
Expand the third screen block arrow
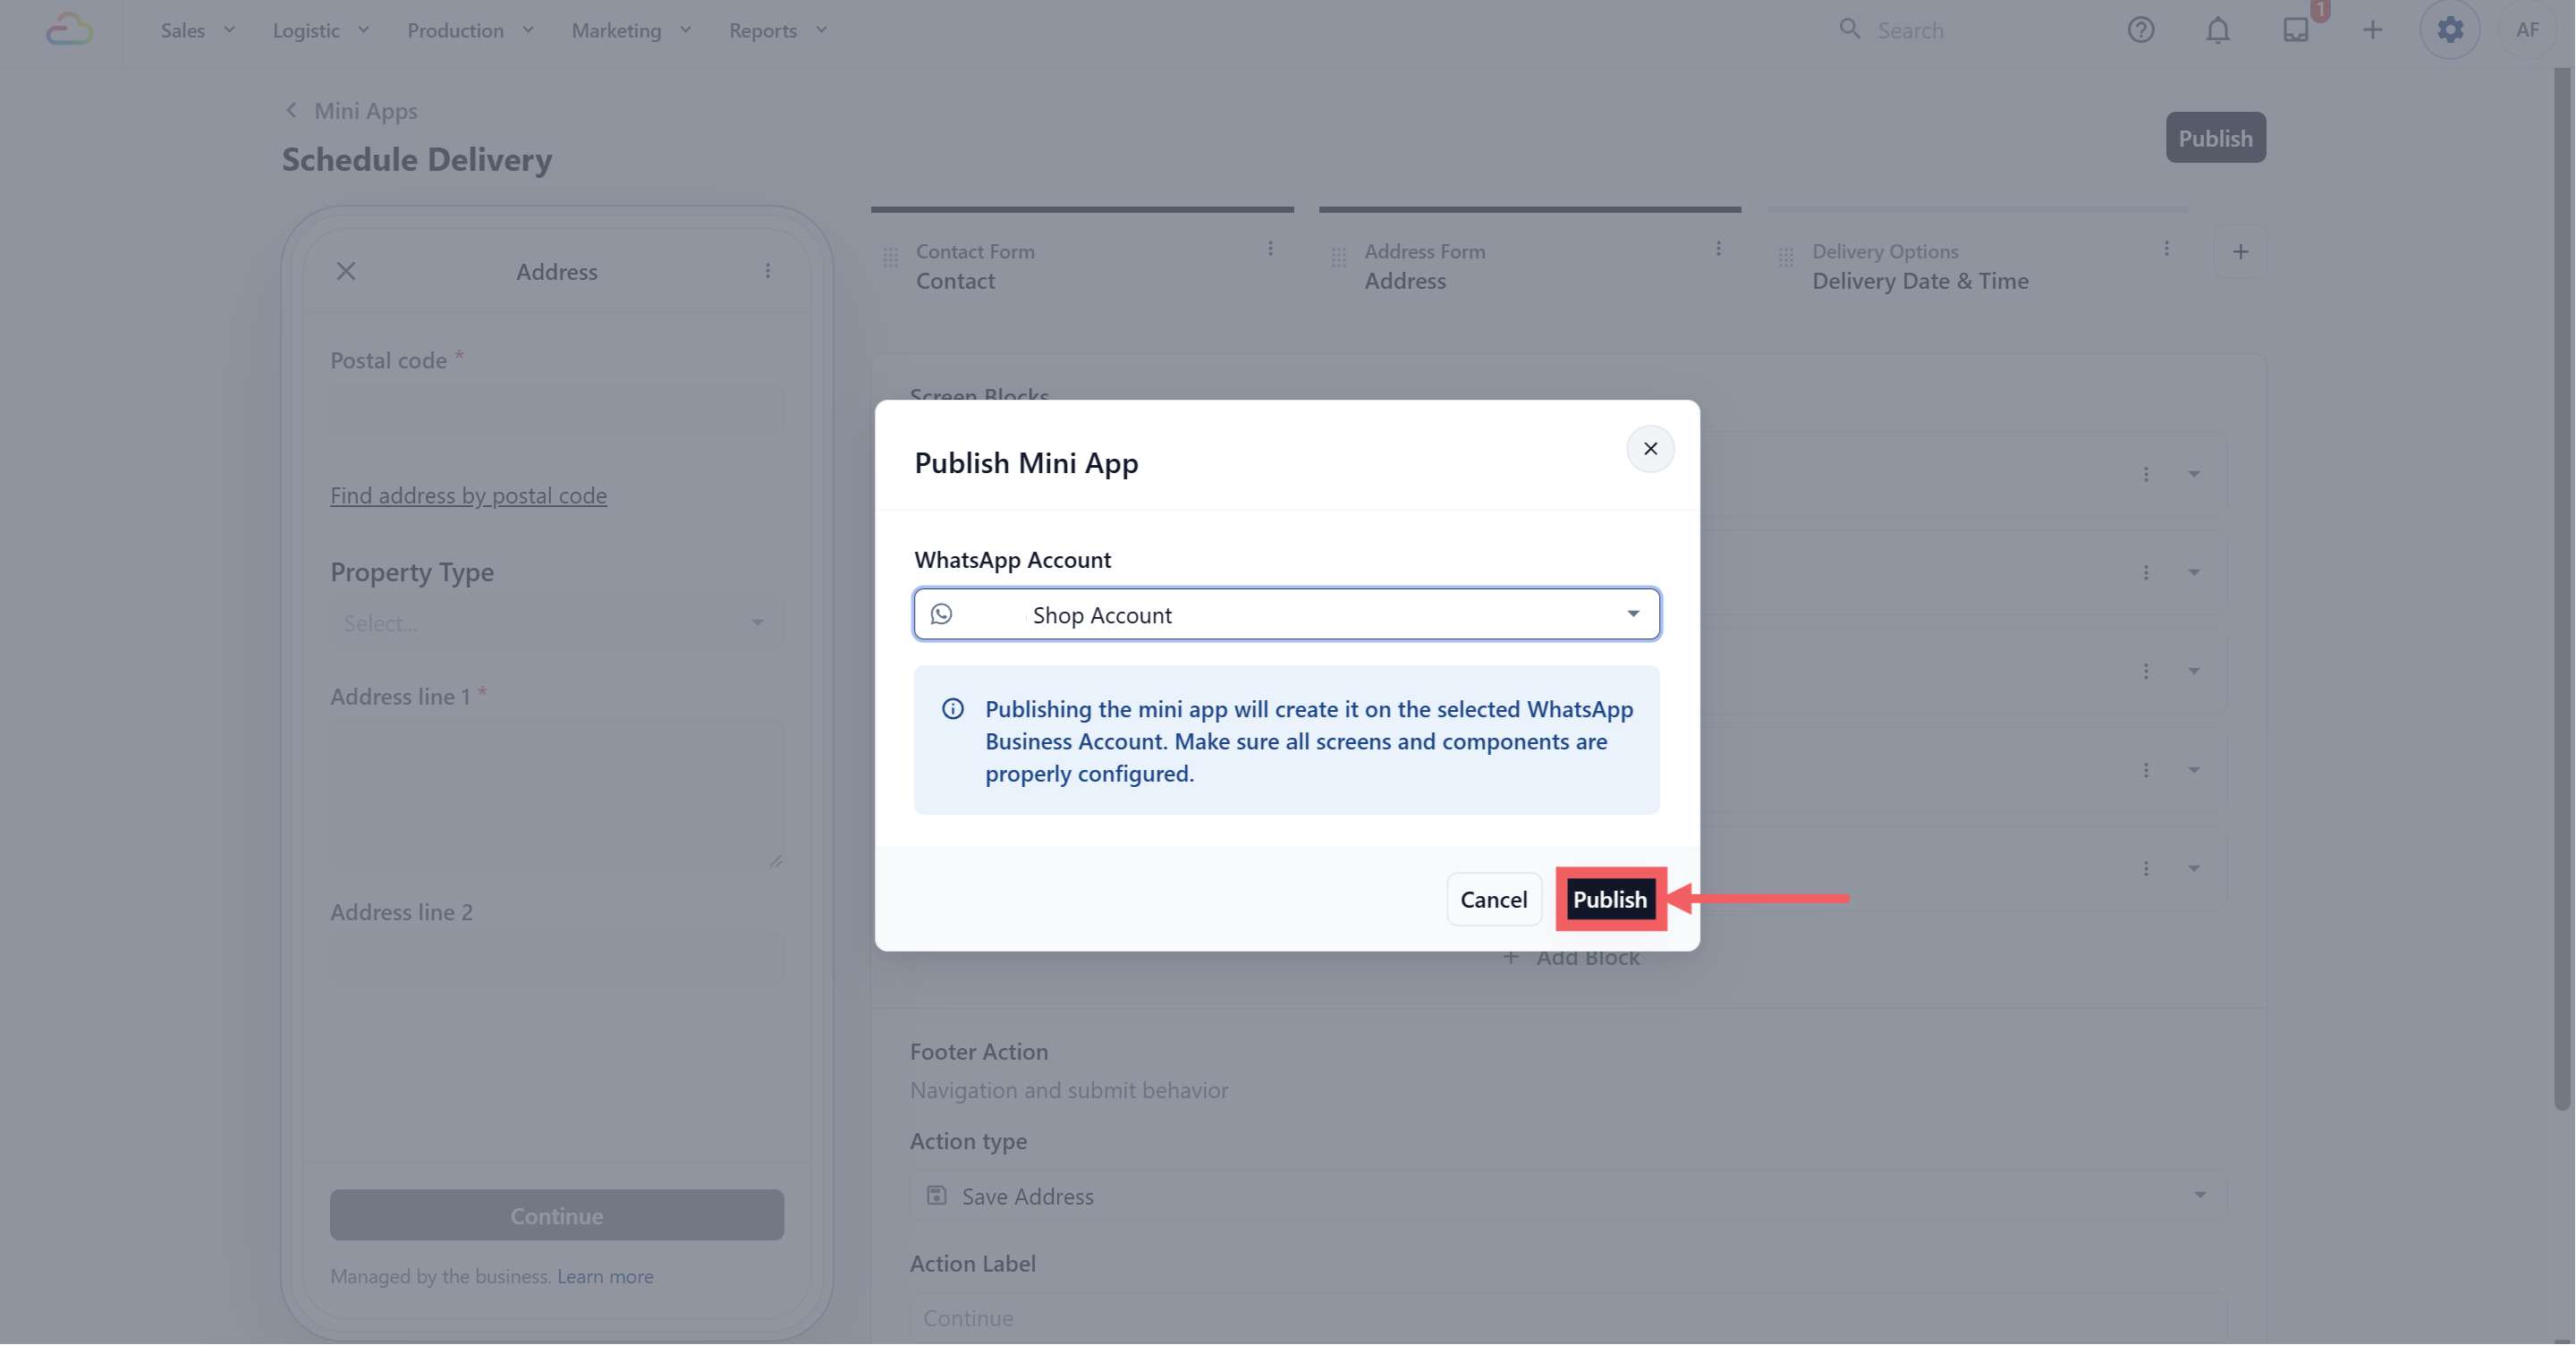[x=2194, y=671]
